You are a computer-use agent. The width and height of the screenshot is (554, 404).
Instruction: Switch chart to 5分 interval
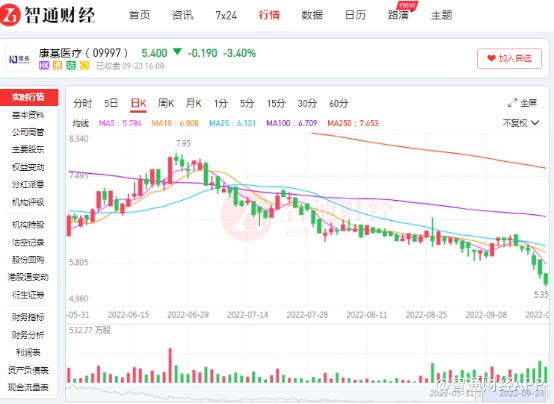coord(247,104)
